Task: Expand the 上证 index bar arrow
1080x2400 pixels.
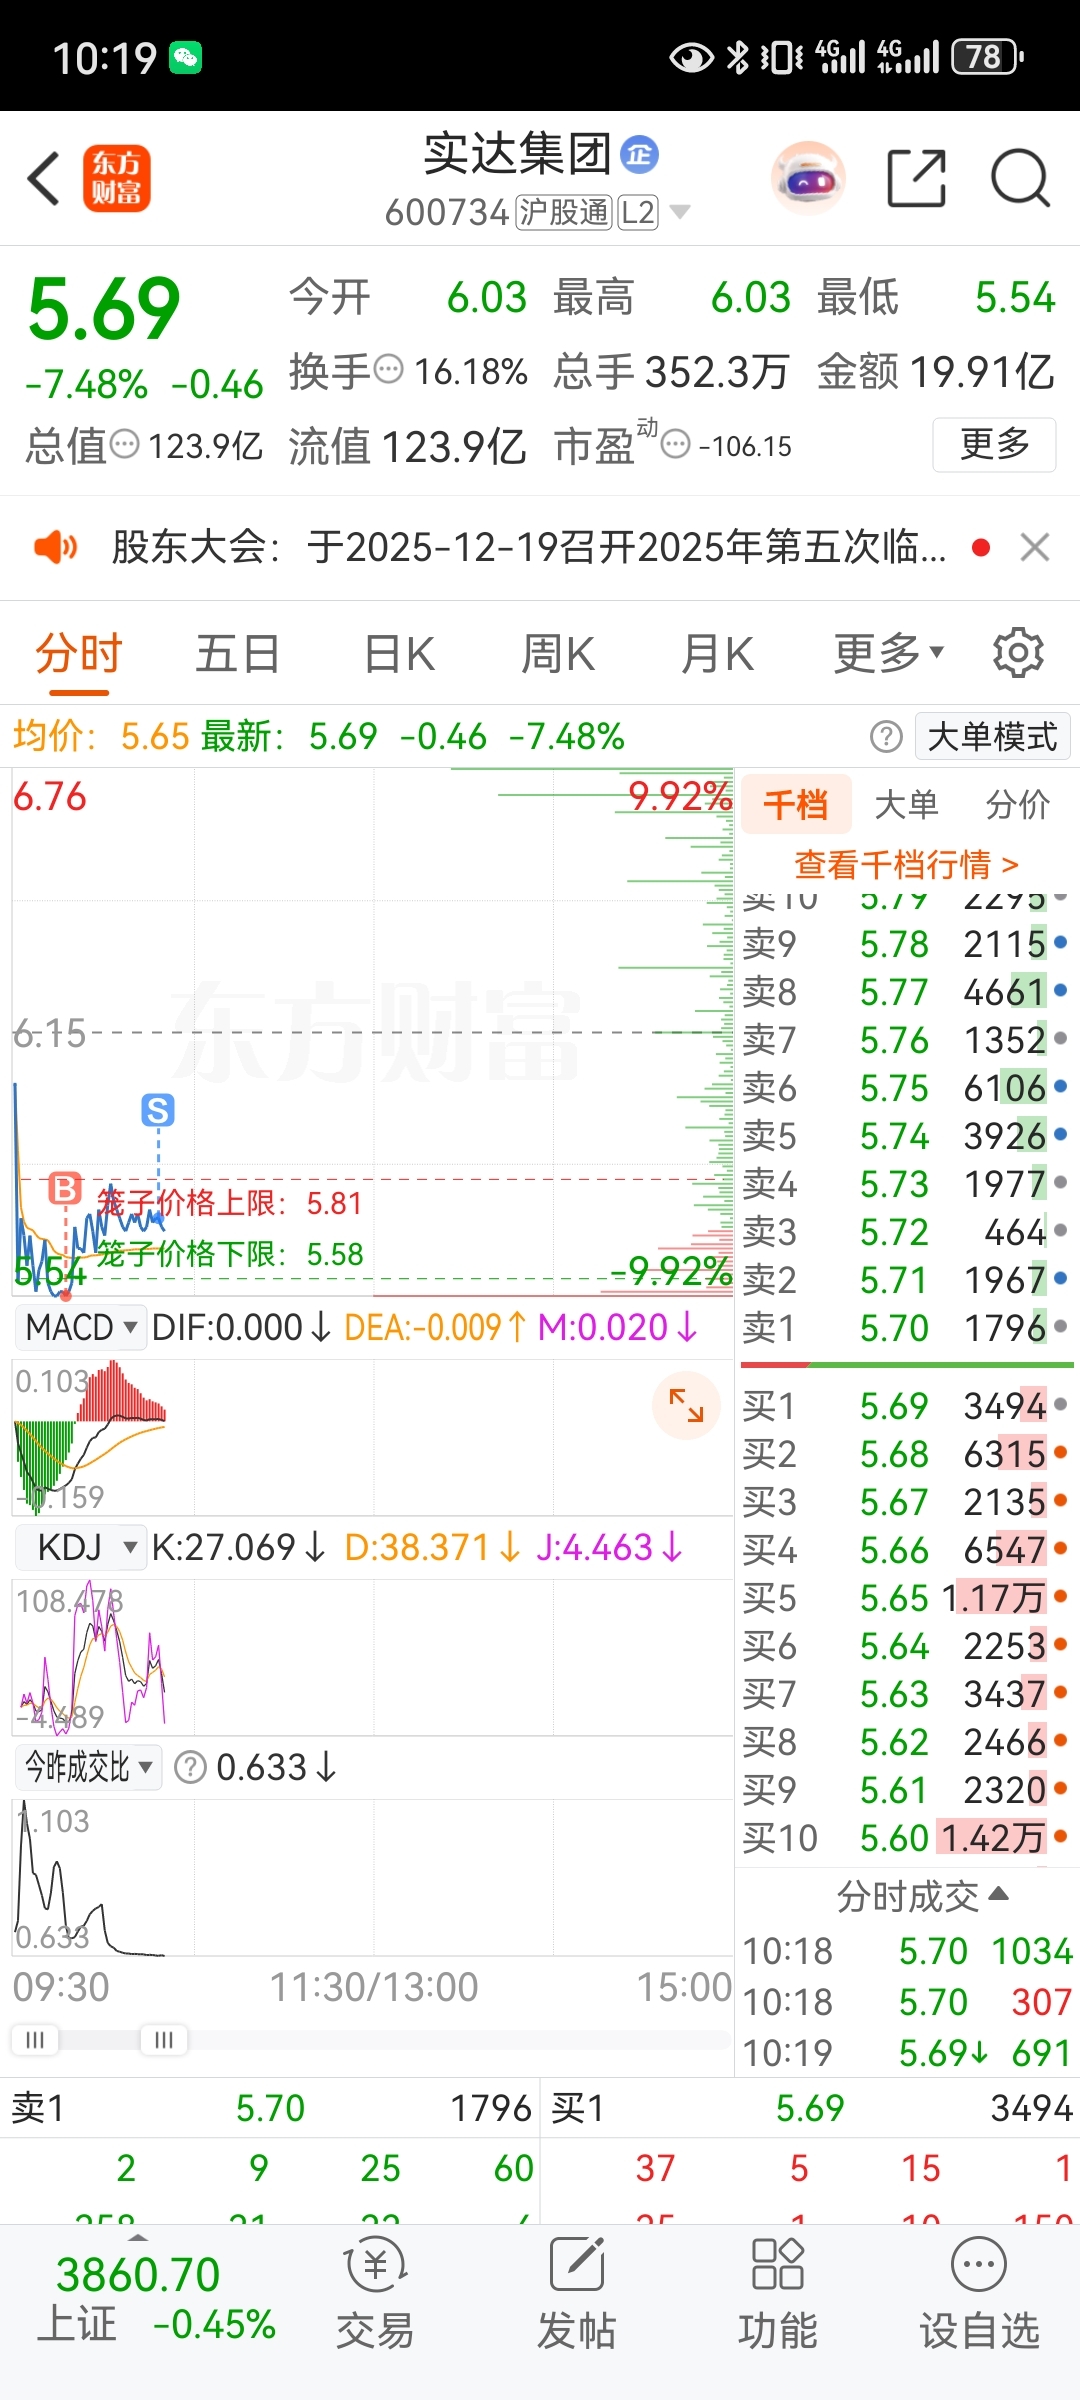Action: [x=138, y=2237]
